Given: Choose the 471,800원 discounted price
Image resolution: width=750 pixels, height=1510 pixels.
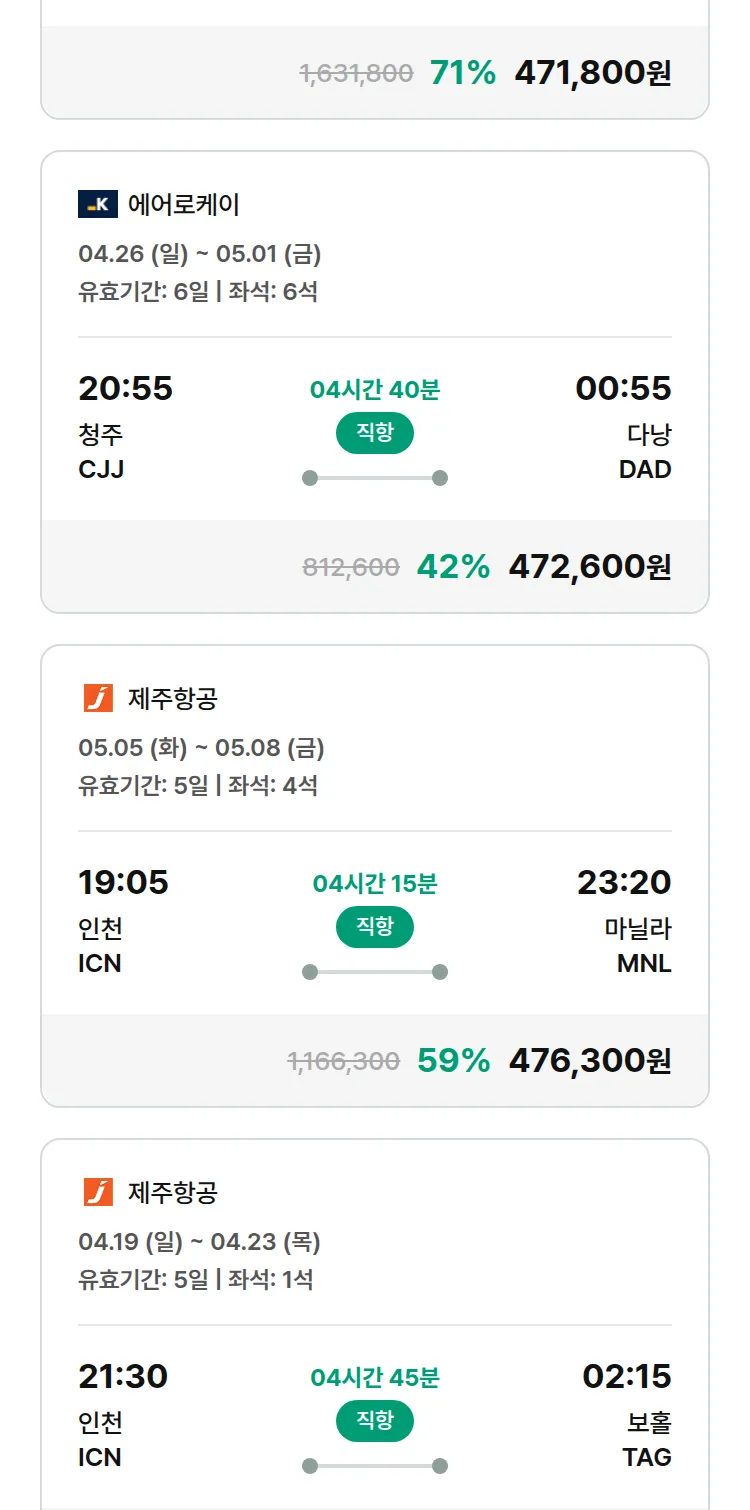Looking at the screenshot, I should click(x=593, y=73).
